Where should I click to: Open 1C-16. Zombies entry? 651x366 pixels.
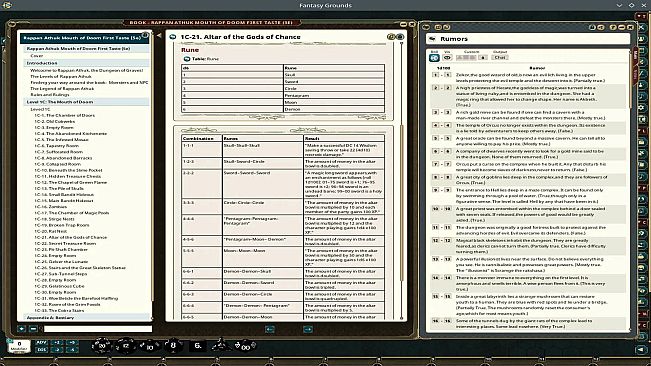pos(50,207)
